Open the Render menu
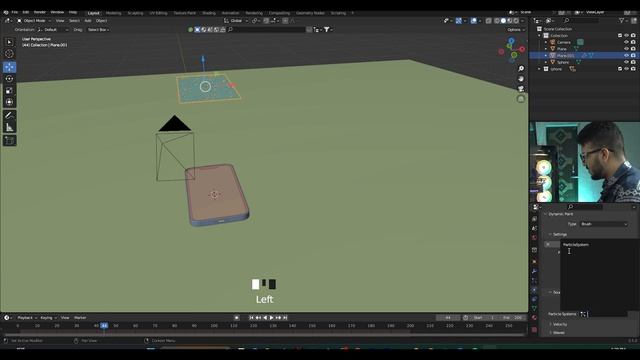This screenshot has width=640, height=360. [x=40, y=13]
